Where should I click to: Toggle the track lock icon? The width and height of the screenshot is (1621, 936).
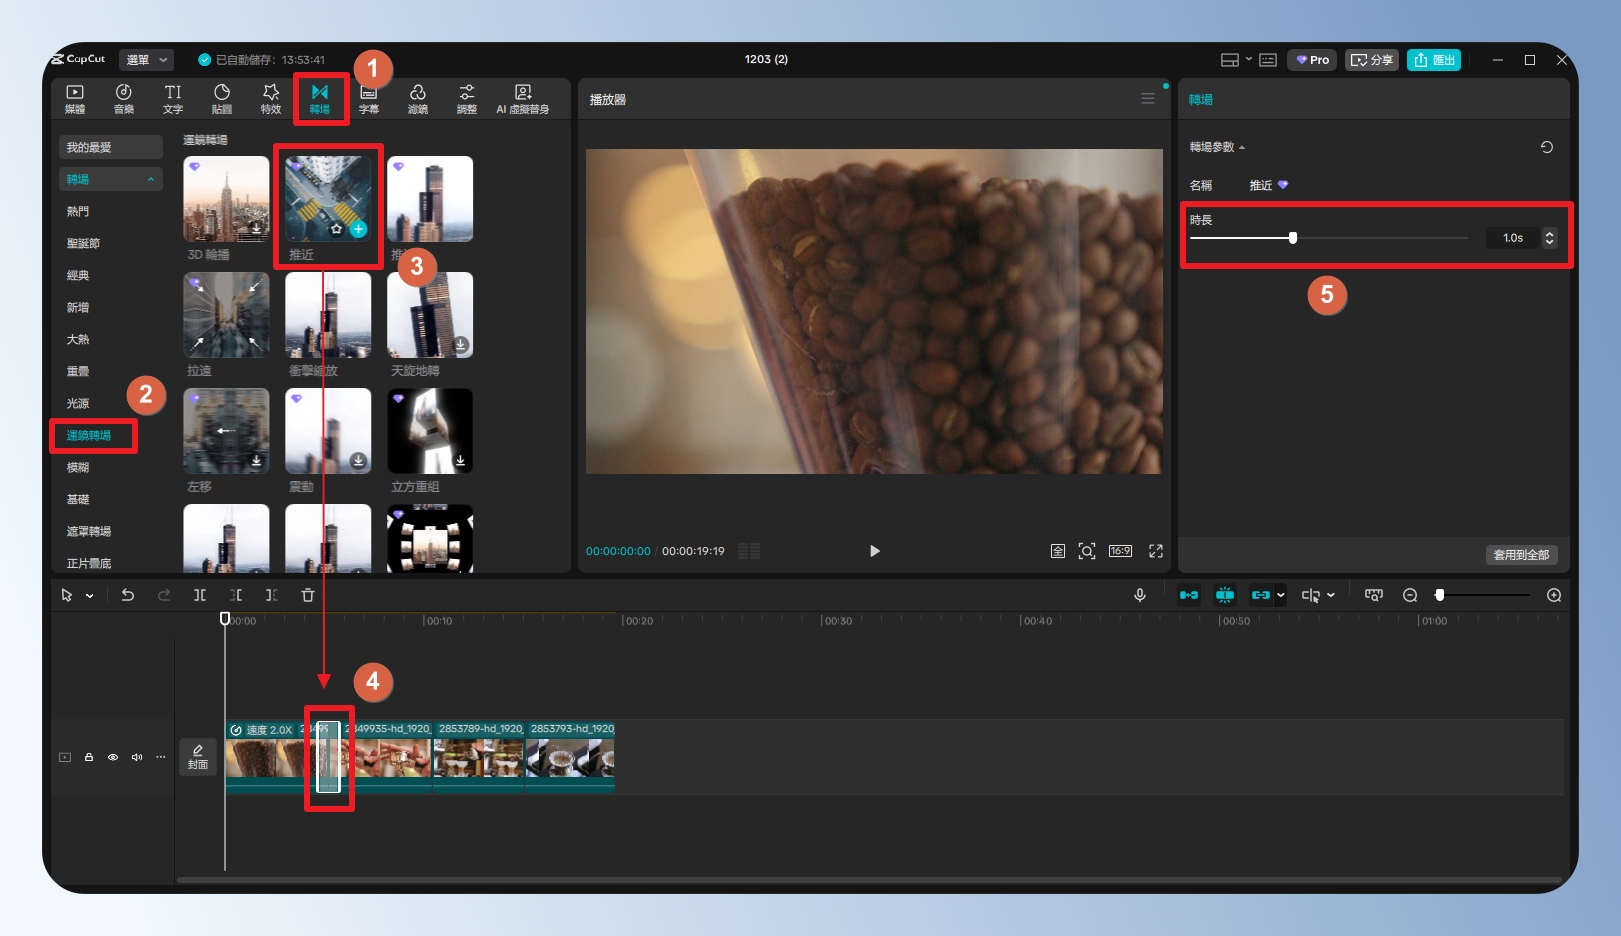click(x=89, y=757)
